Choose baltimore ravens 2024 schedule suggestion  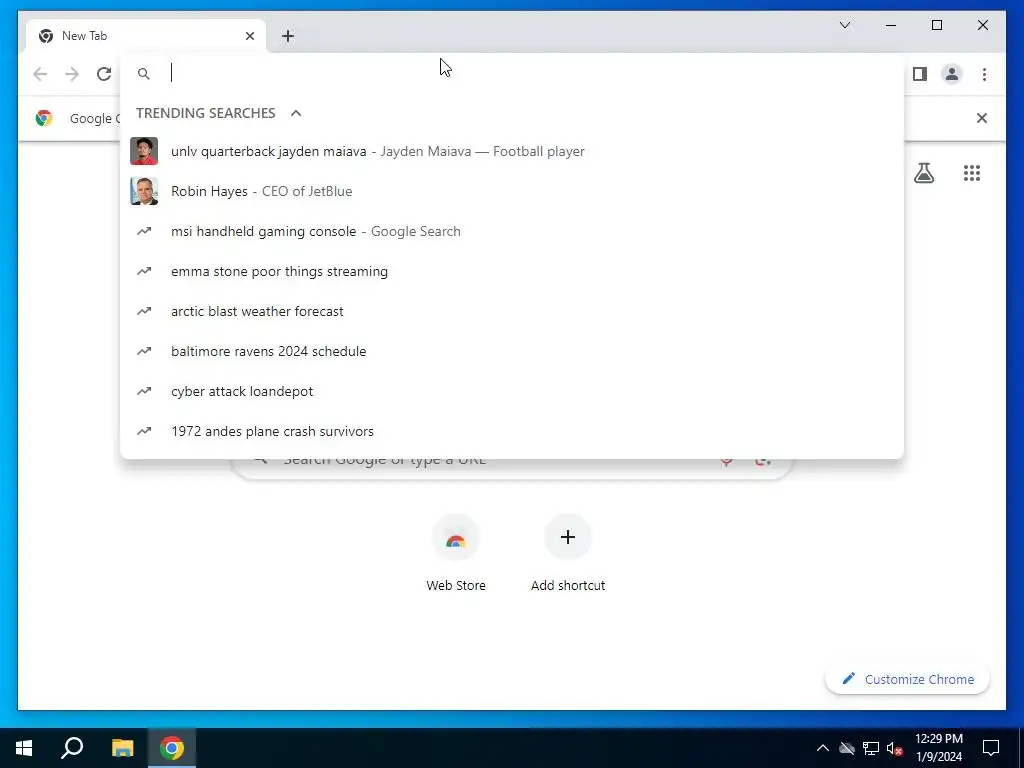coord(512,351)
